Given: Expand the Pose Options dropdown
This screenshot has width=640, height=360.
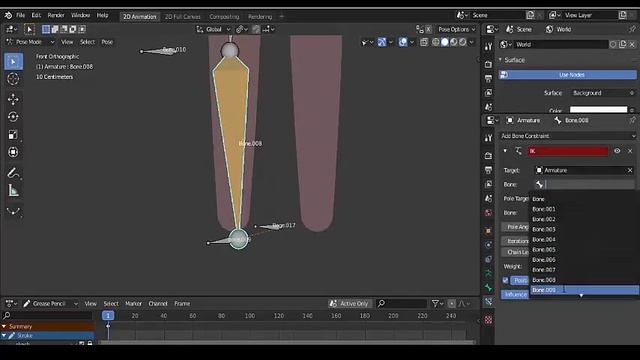Looking at the screenshot, I should tap(456, 29).
